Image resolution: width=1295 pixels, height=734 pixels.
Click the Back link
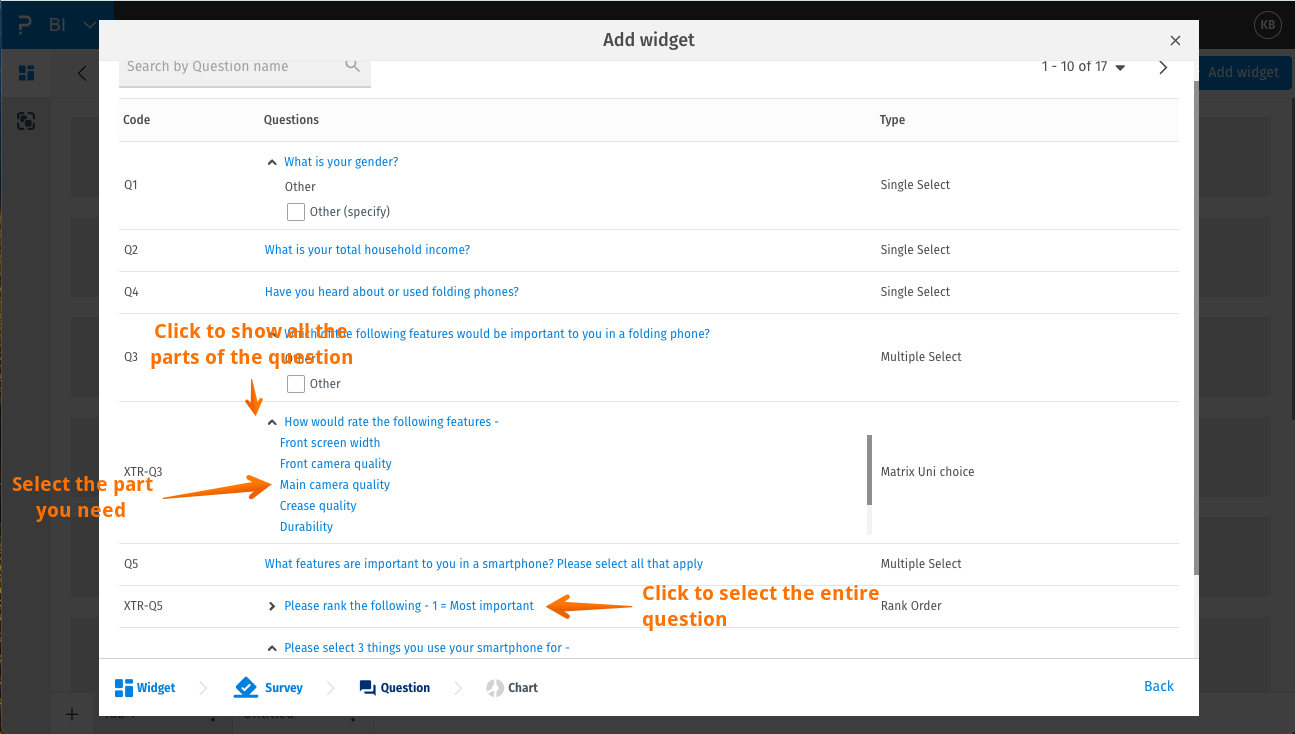tap(1158, 686)
